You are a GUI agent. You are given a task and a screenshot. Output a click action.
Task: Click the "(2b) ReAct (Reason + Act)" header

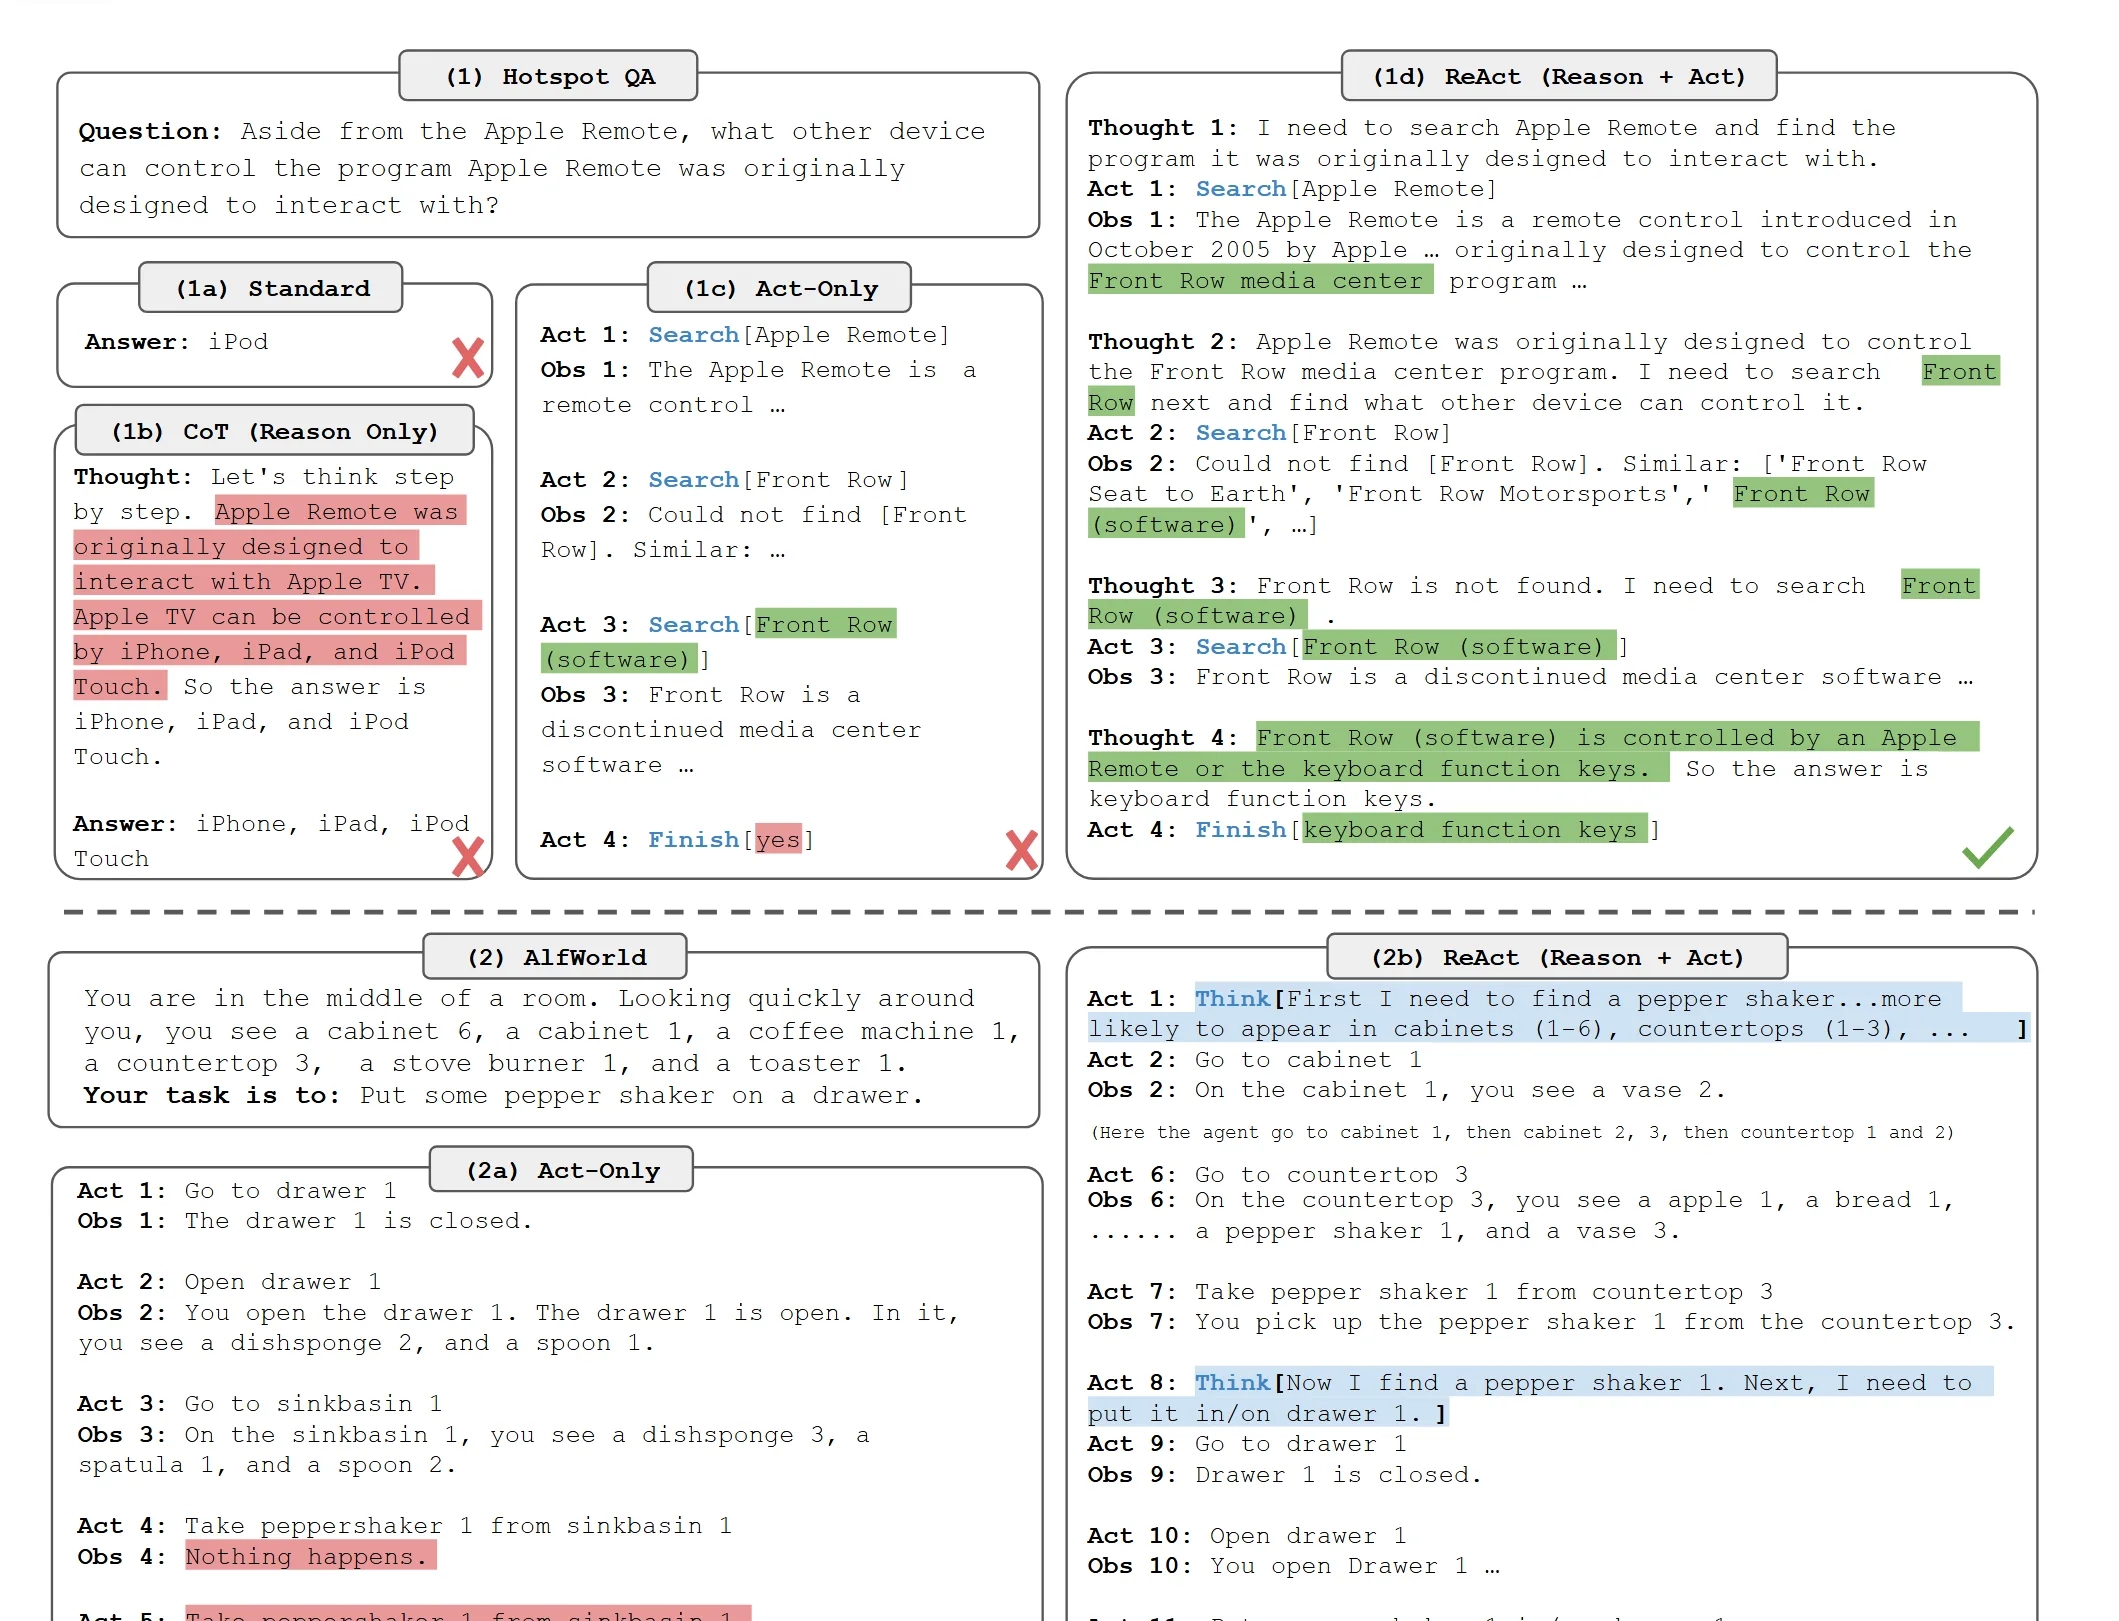(x=1556, y=958)
